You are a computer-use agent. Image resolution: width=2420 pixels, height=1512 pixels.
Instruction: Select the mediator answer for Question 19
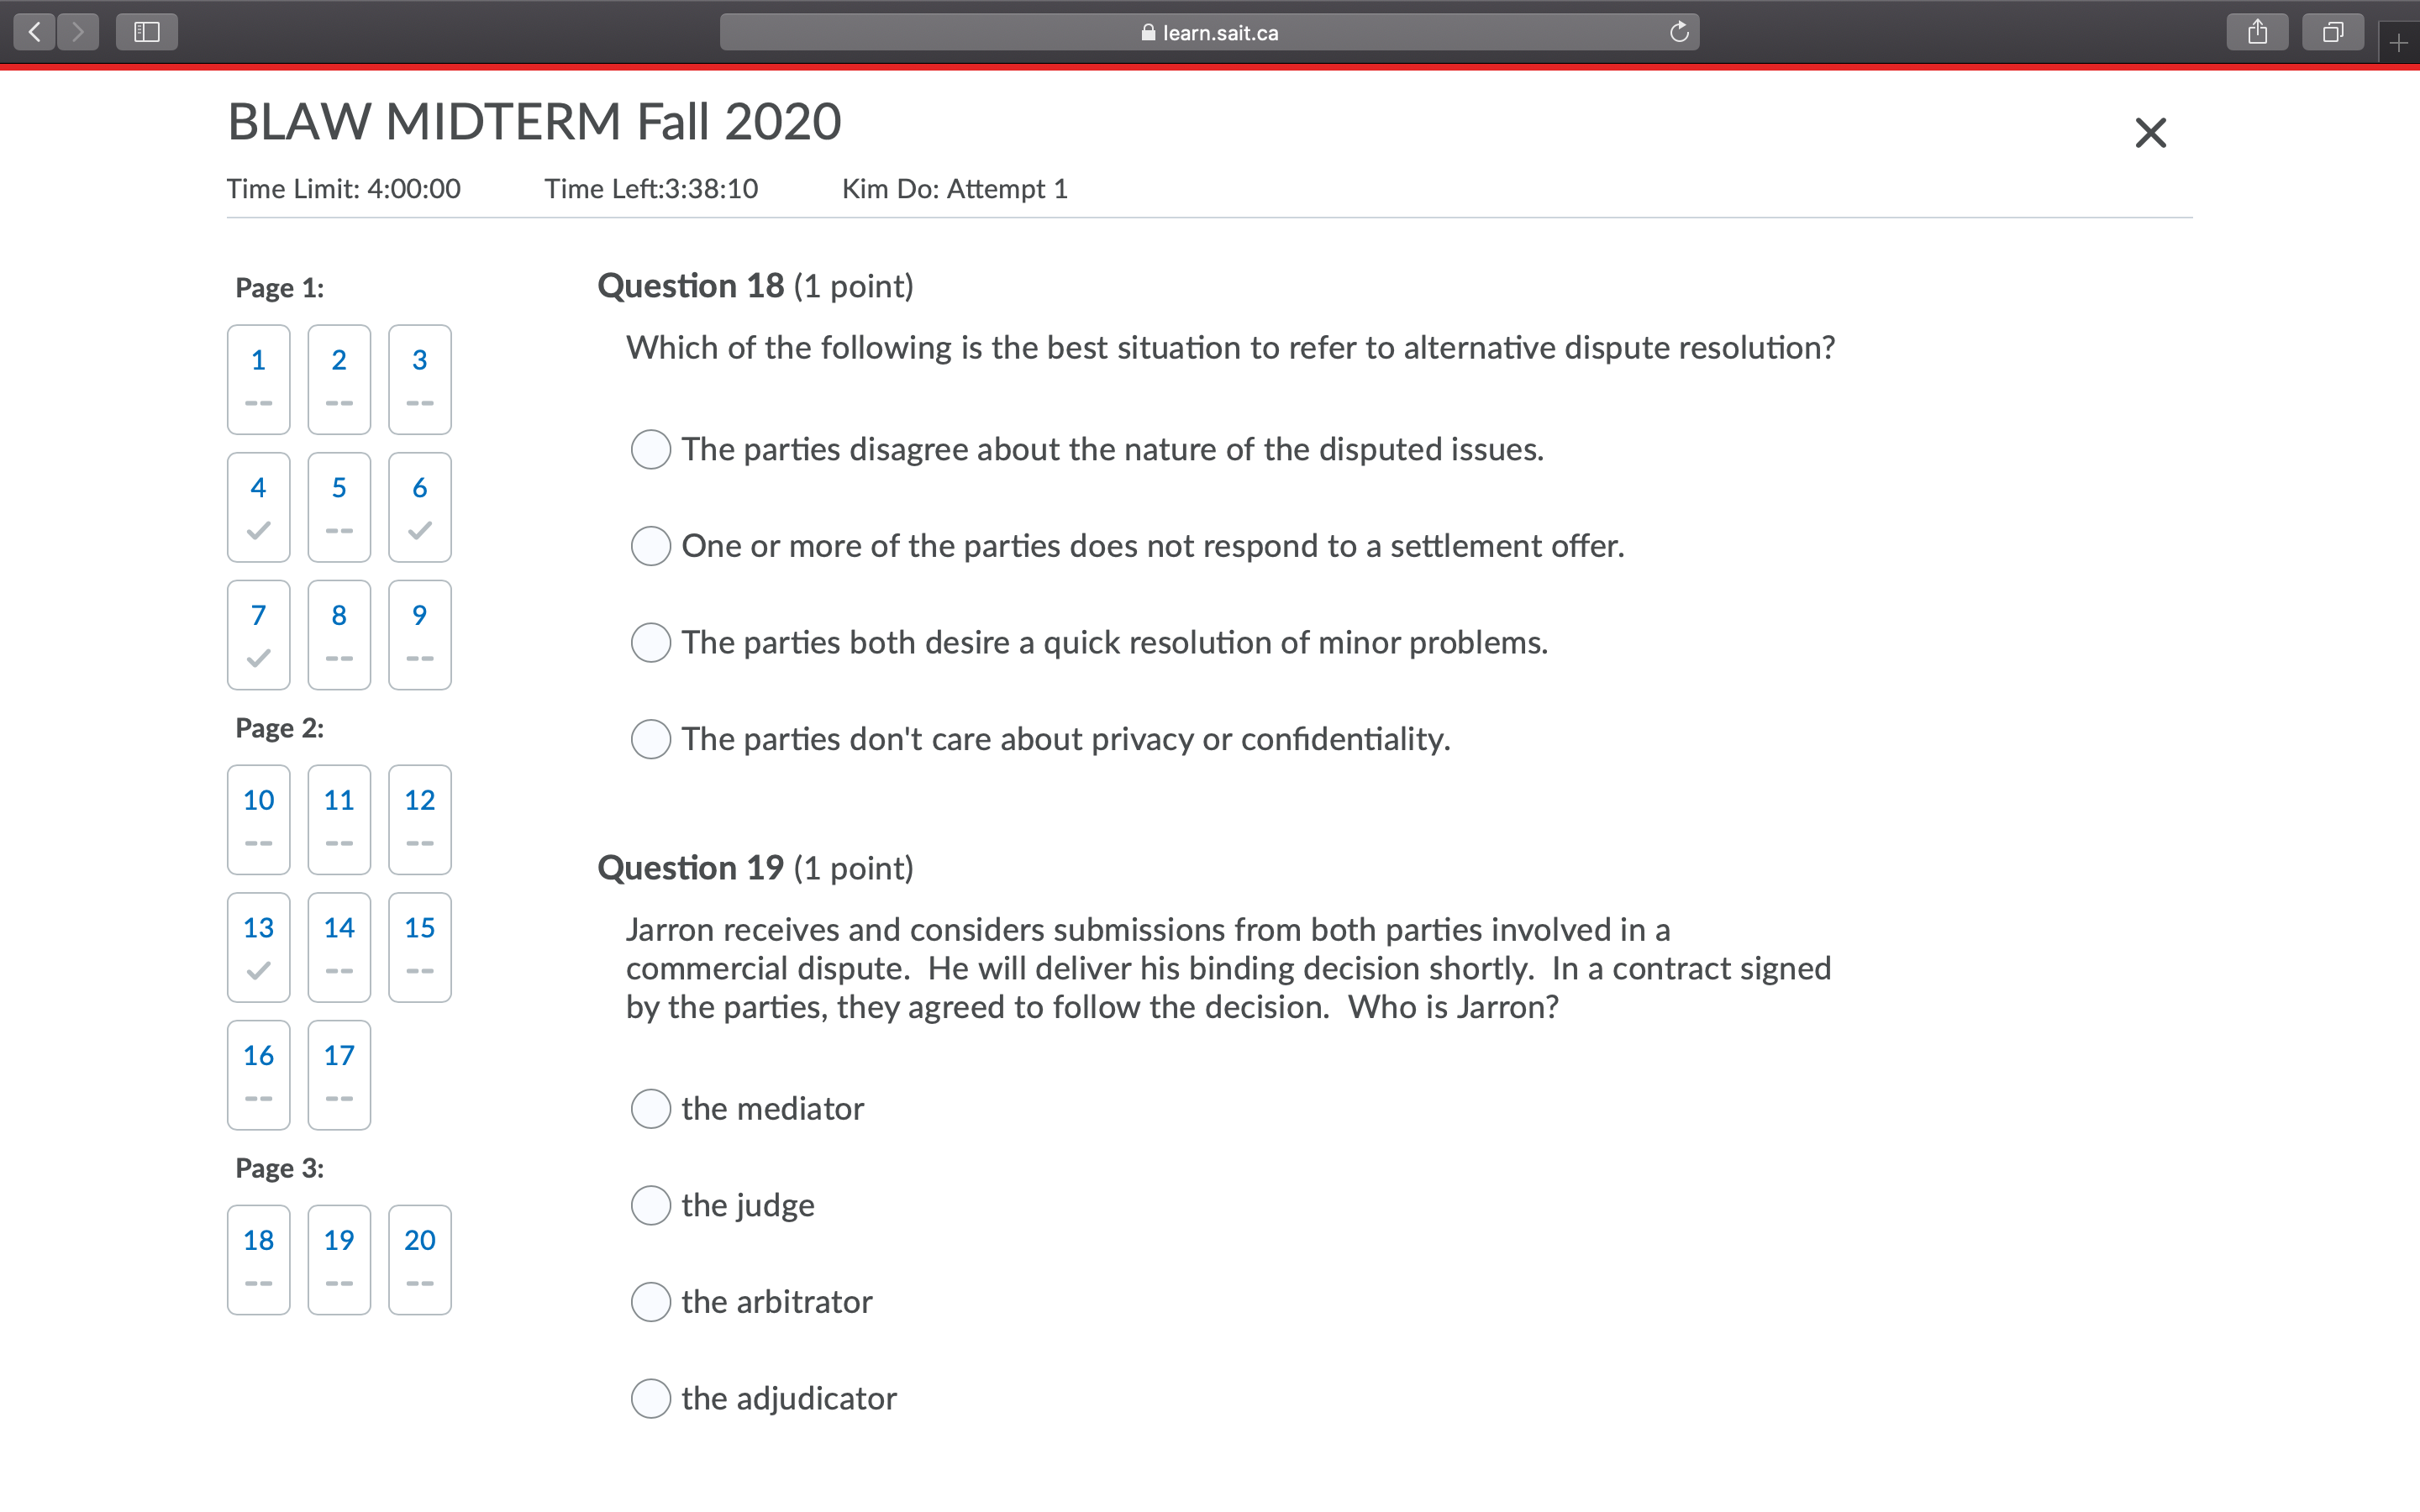tap(651, 1108)
